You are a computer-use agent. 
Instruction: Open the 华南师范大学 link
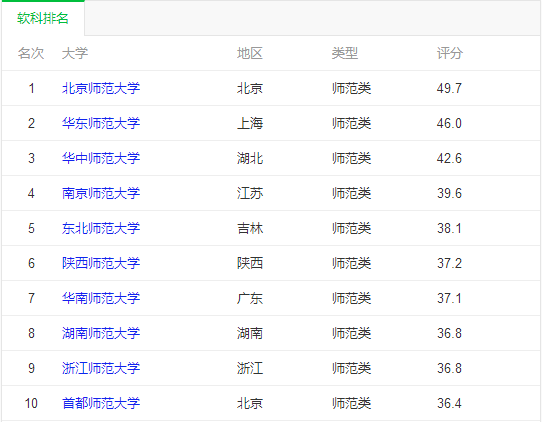101,298
